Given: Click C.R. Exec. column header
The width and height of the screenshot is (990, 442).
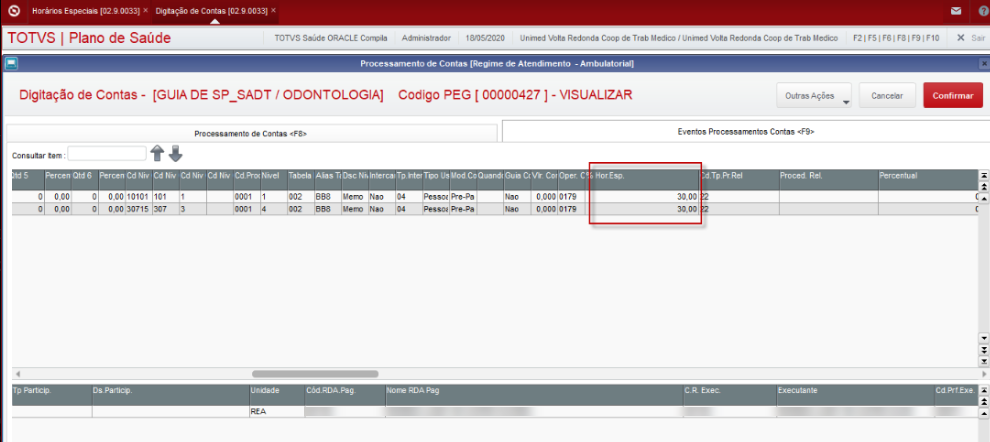Looking at the screenshot, I should (x=730, y=395).
